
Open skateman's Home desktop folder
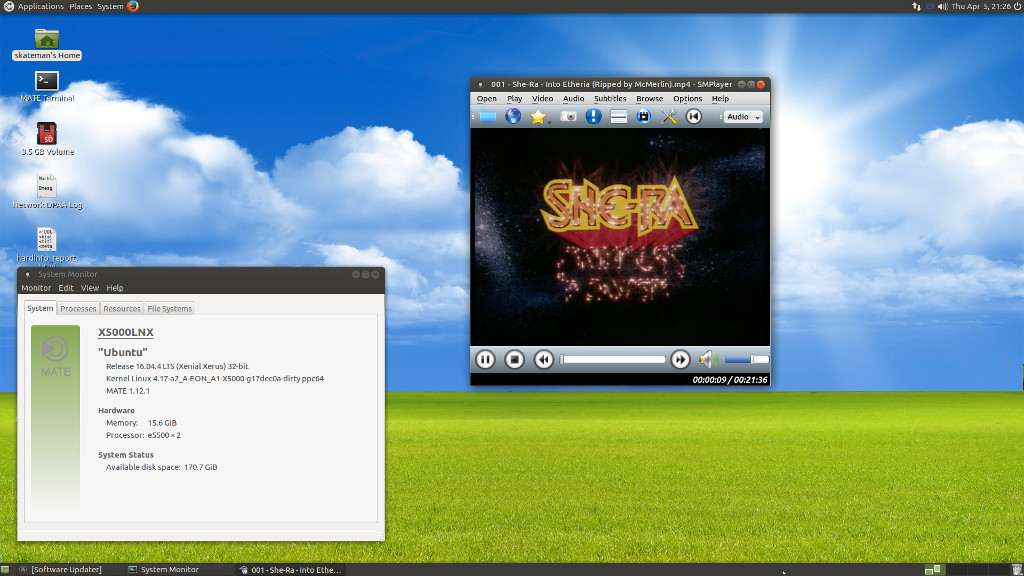pyautogui.click(x=46, y=44)
